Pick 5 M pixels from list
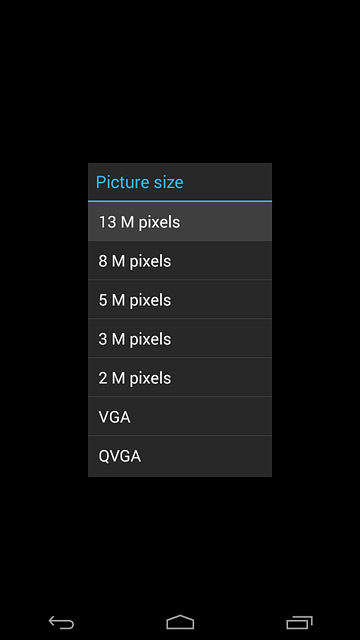Image resolution: width=360 pixels, height=640 pixels. coord(180,300)
